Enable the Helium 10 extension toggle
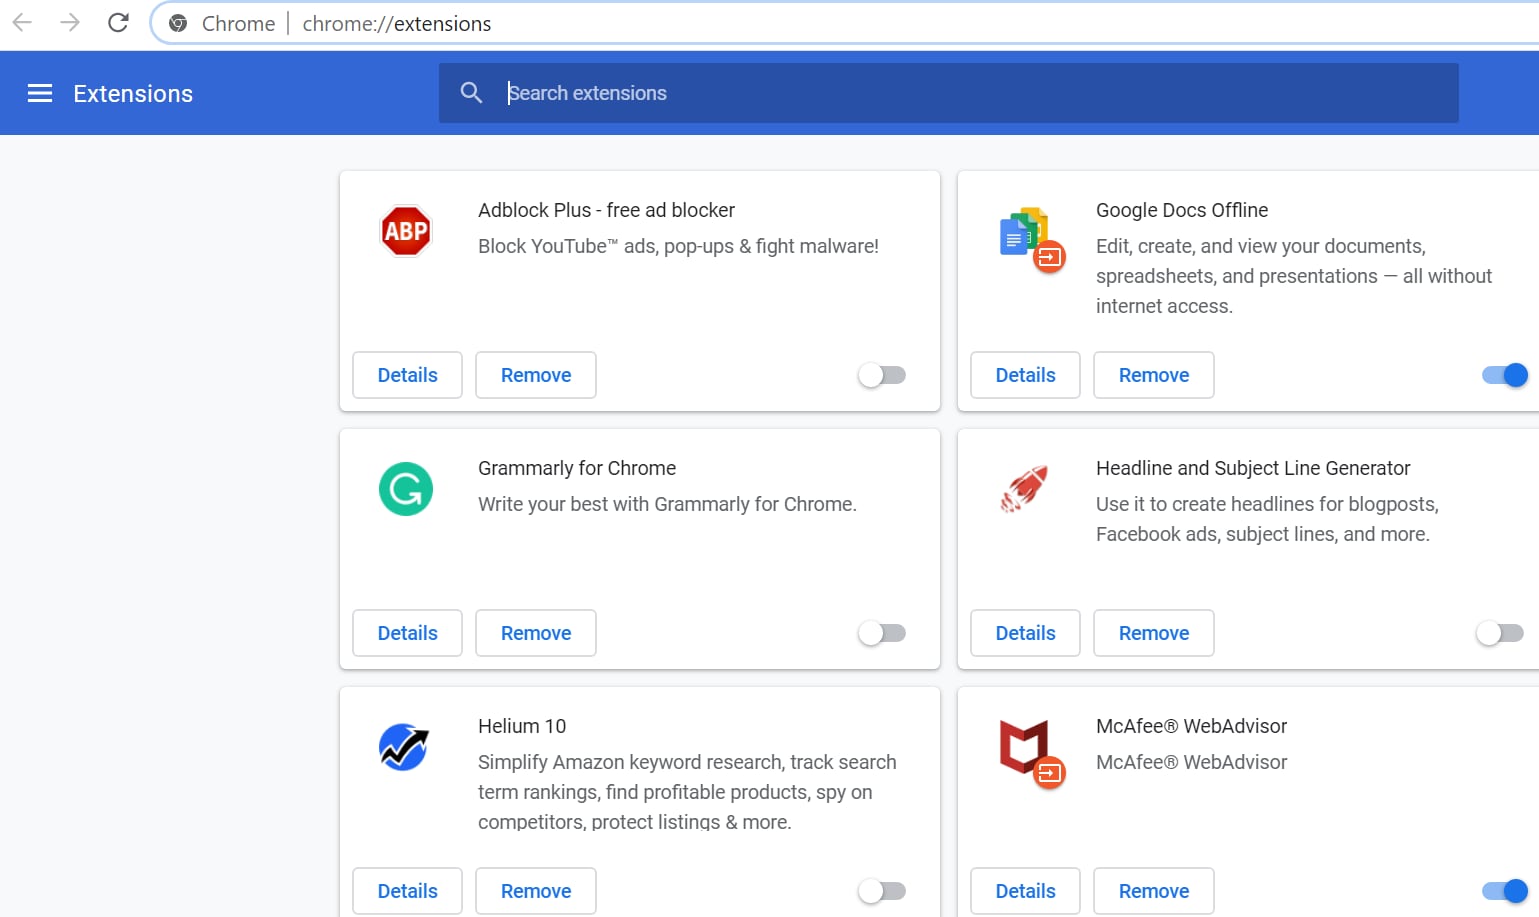The height and width of the screenshot is (917, 1539). coord(882,891)
